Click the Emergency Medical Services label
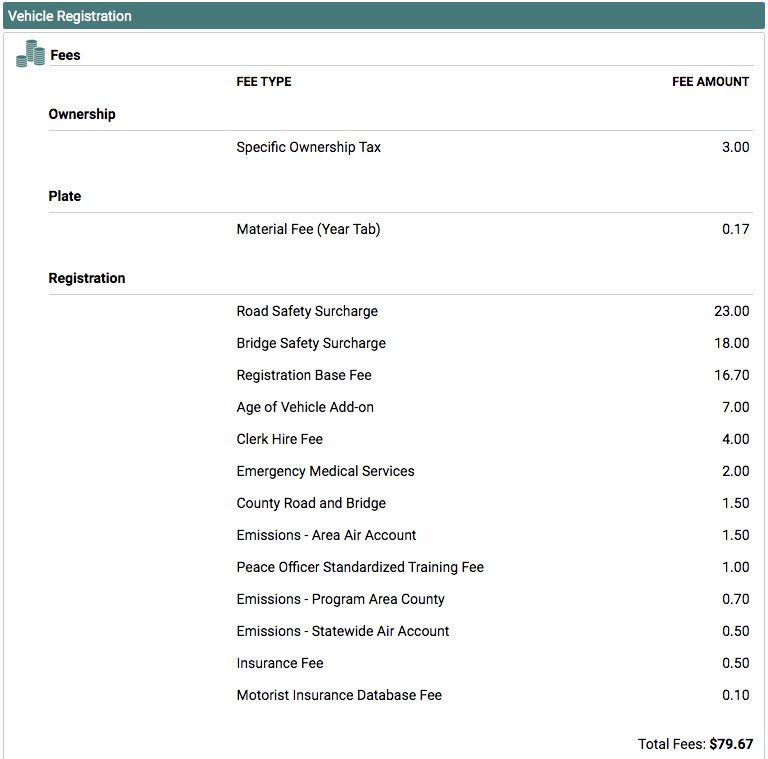This screenshot has width=768, height=759. coord(325,471)
